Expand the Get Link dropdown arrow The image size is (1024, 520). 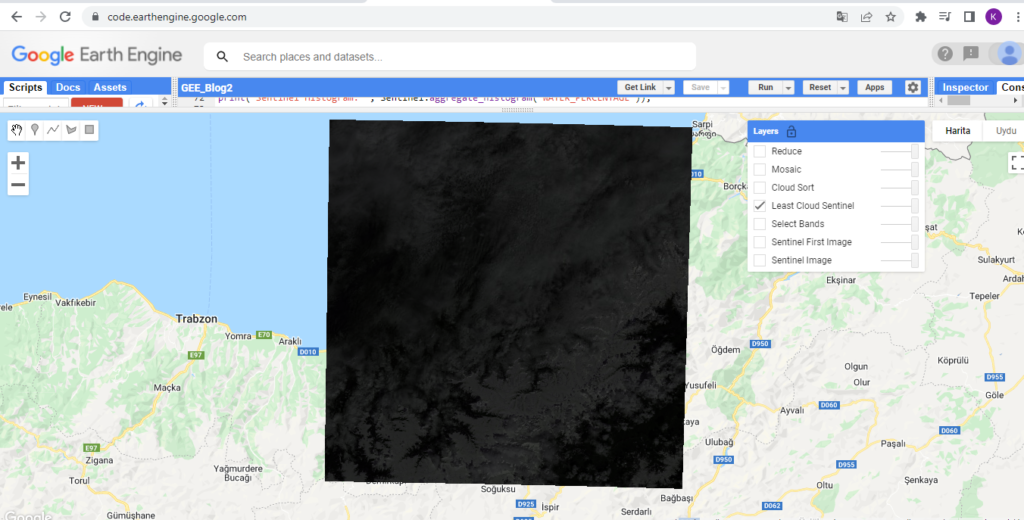point(669,88)
